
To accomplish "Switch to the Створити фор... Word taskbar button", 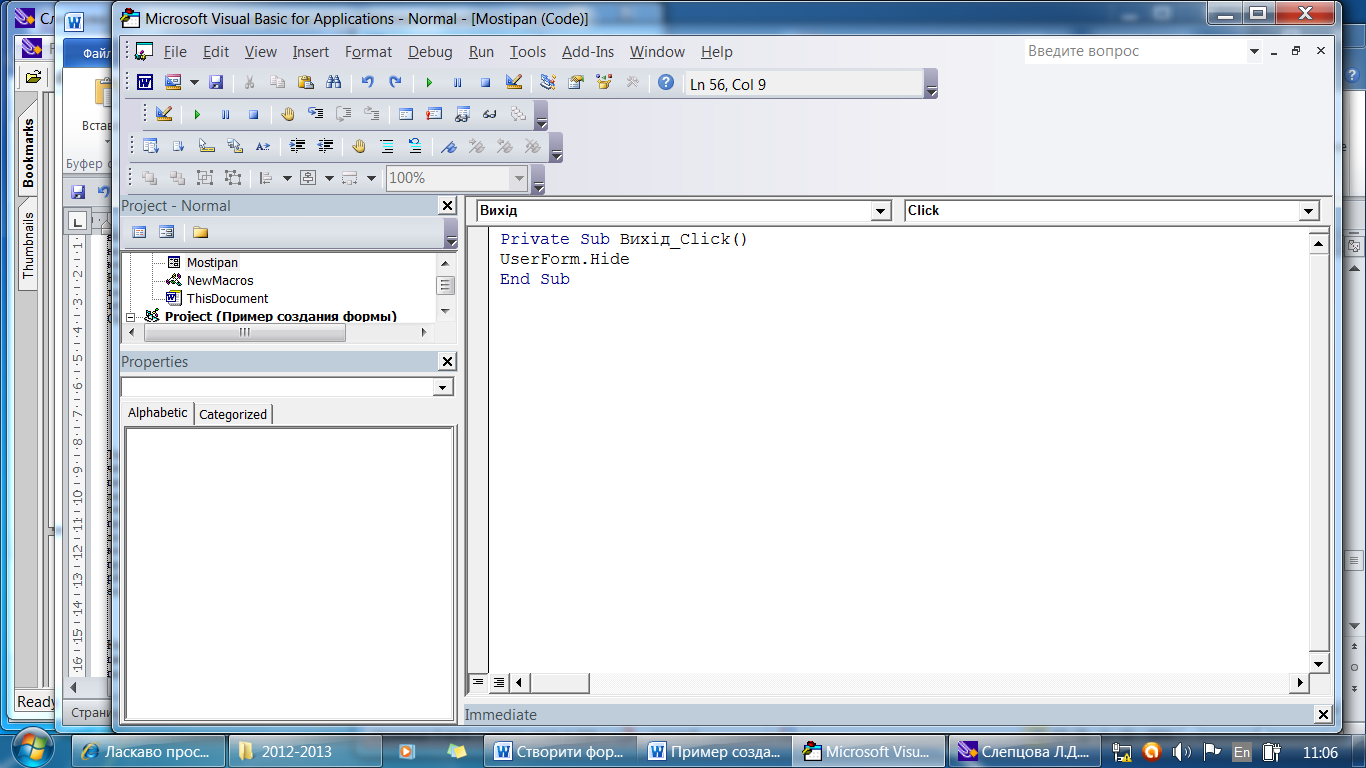I will tap(561, 751).
